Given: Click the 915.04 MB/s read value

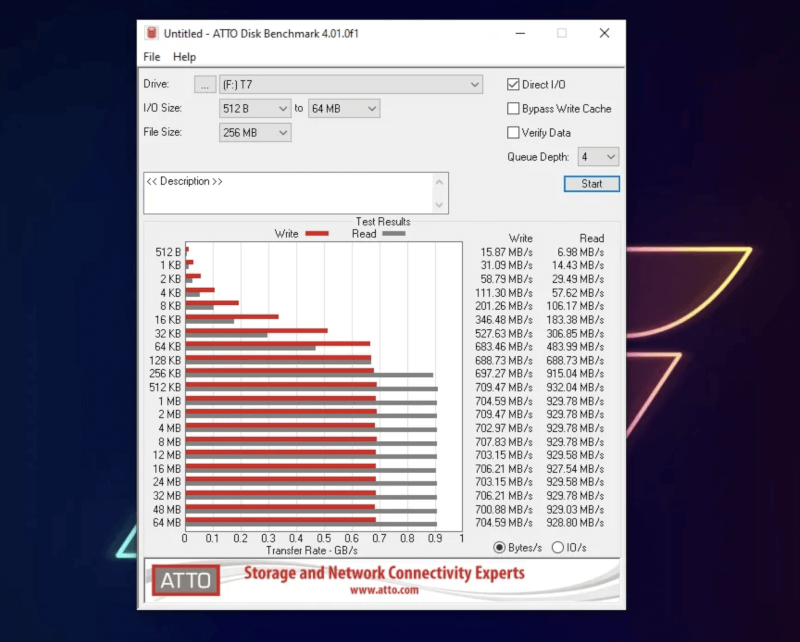Looking at the screenshot, I should 575,374.
